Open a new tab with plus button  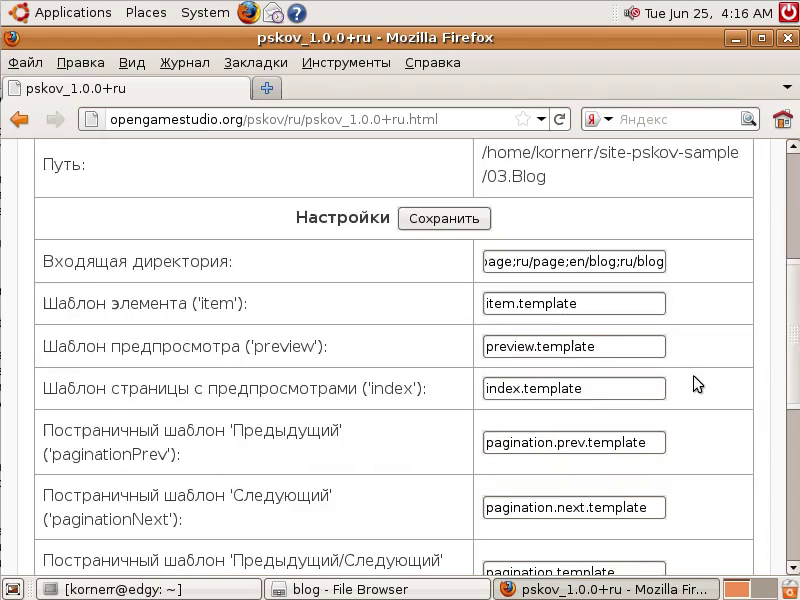[267, 88]
